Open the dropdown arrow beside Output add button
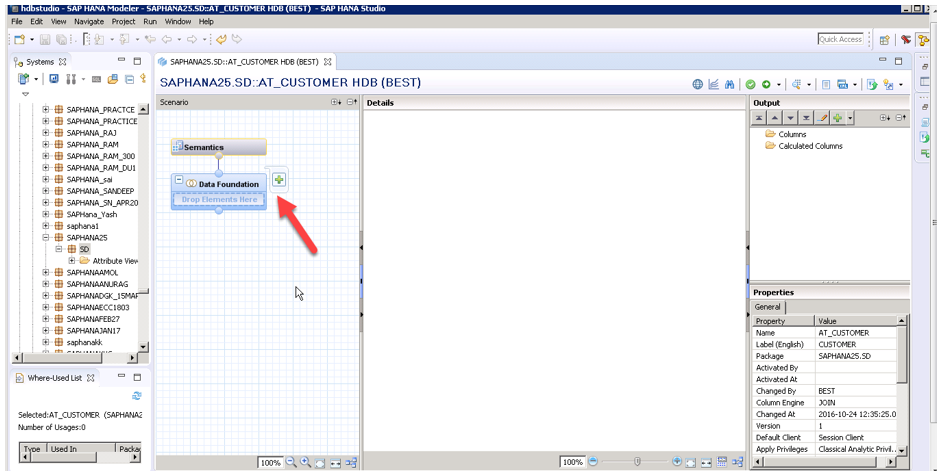Screen dimensions: 937x471 click(x=850, y=118)
